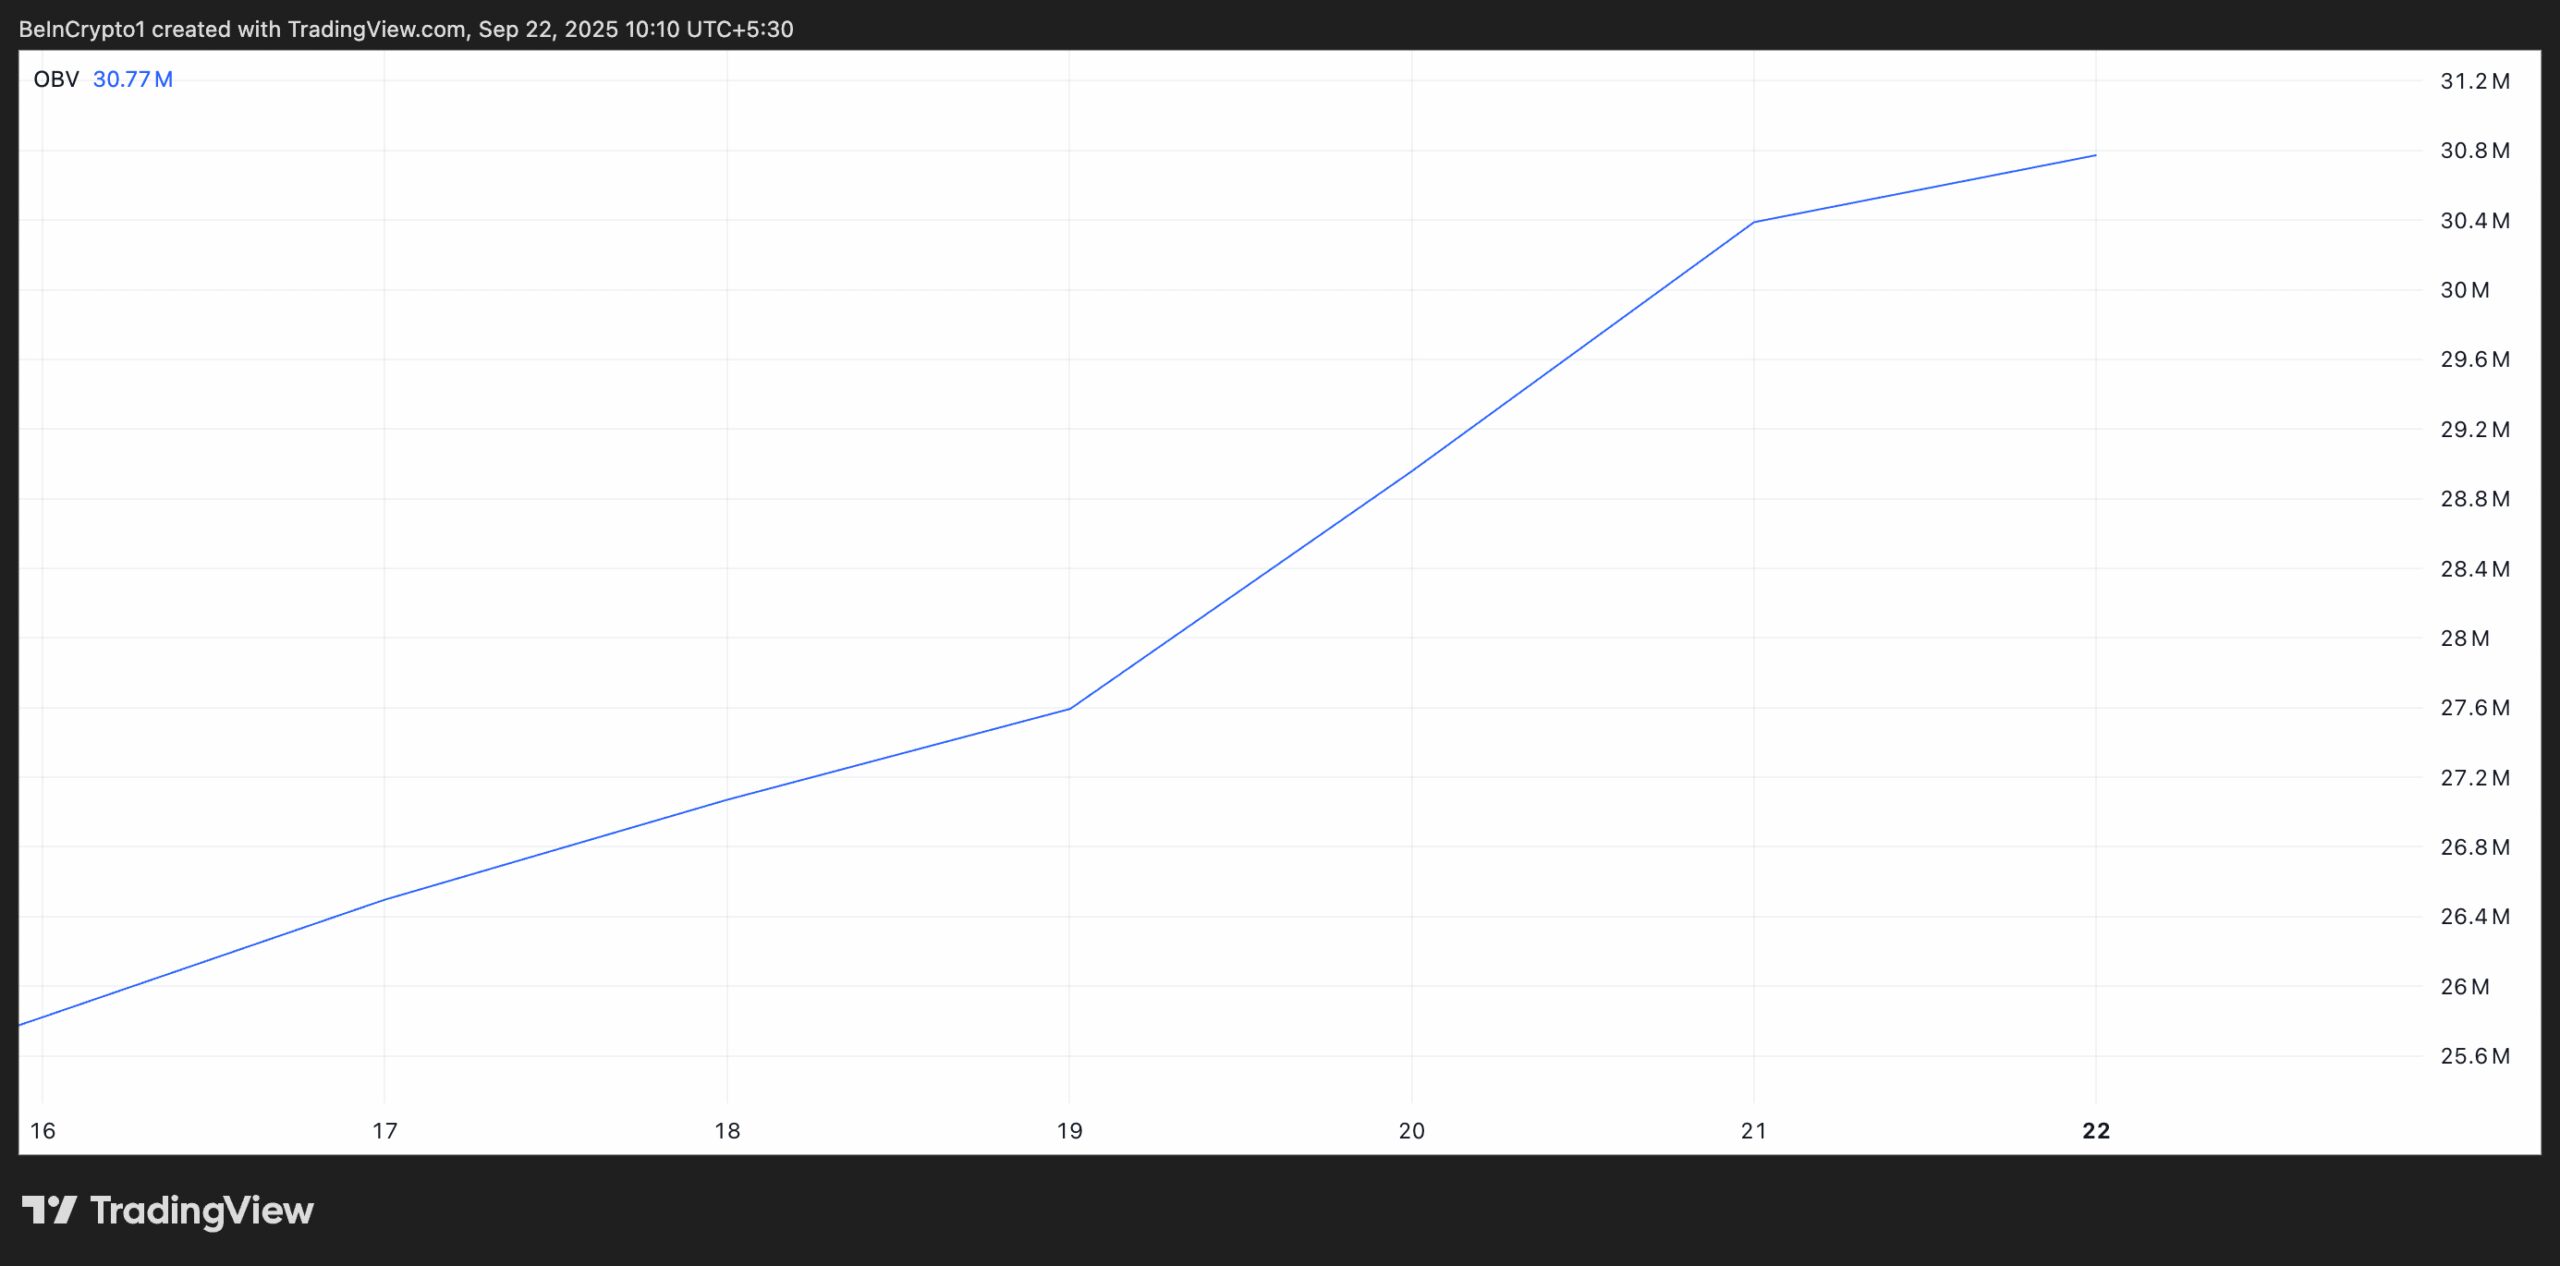Toggle visibility of the OBV indicator
The image size is (2560, 1266).
click(x=55, y=79)
